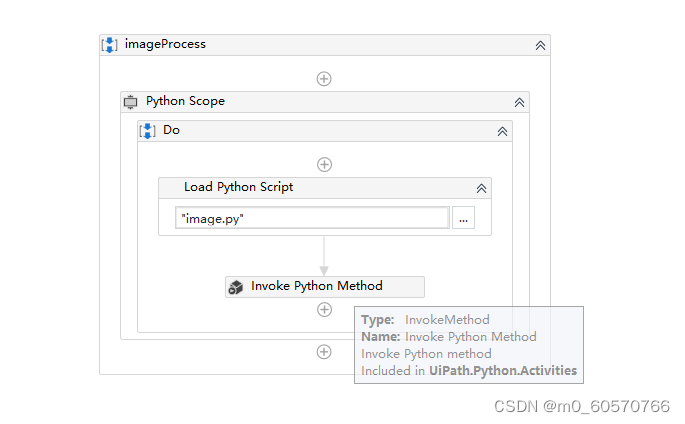This screenshot has height=424, width=685.
Task: Select the Load Python Script title
Action: (238, 187)
